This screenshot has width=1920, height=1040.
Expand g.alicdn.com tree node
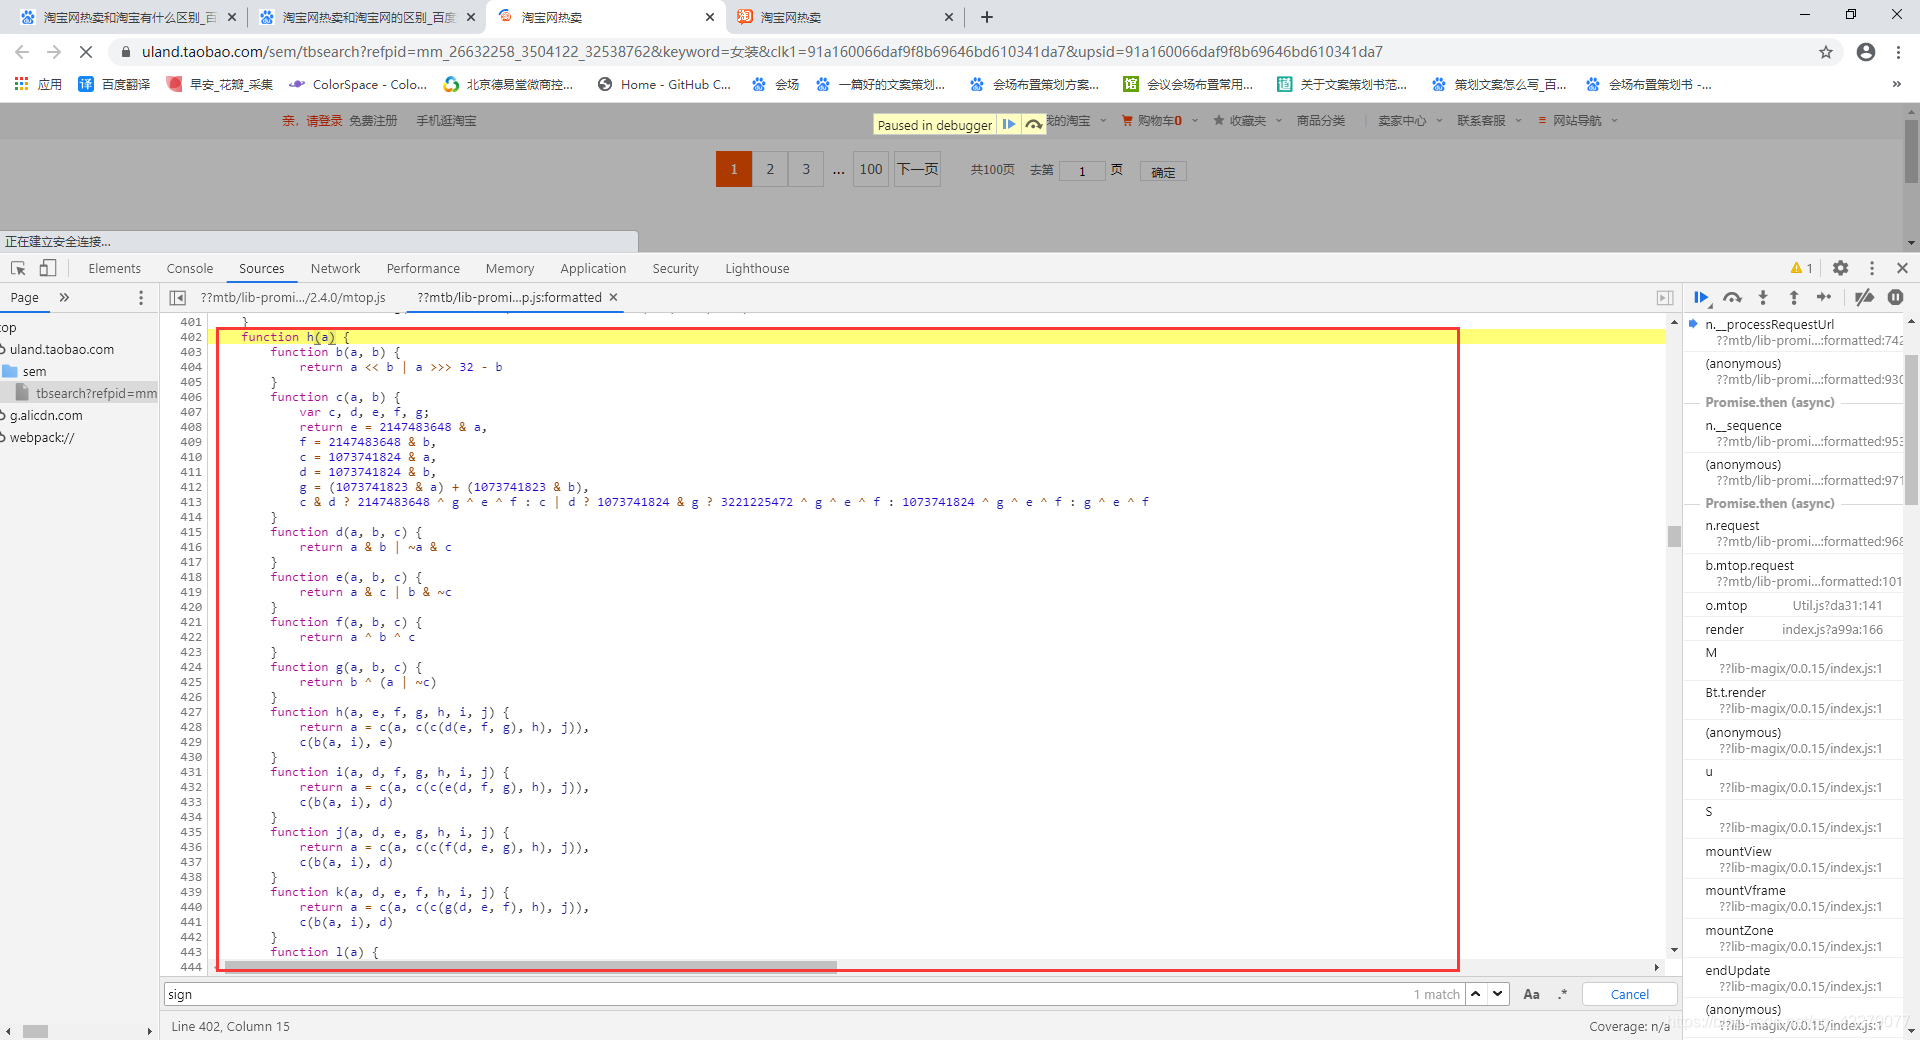[x=3, y=415]
